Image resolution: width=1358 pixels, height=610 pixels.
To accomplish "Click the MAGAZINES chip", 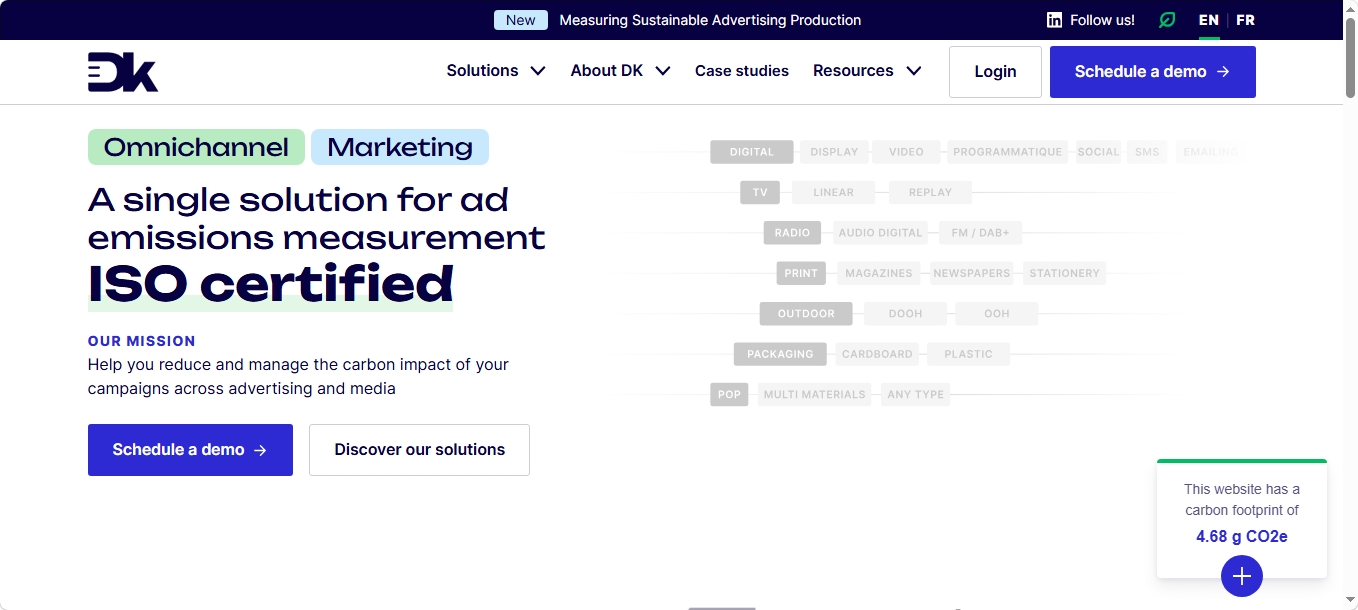I will pos(878,273).
